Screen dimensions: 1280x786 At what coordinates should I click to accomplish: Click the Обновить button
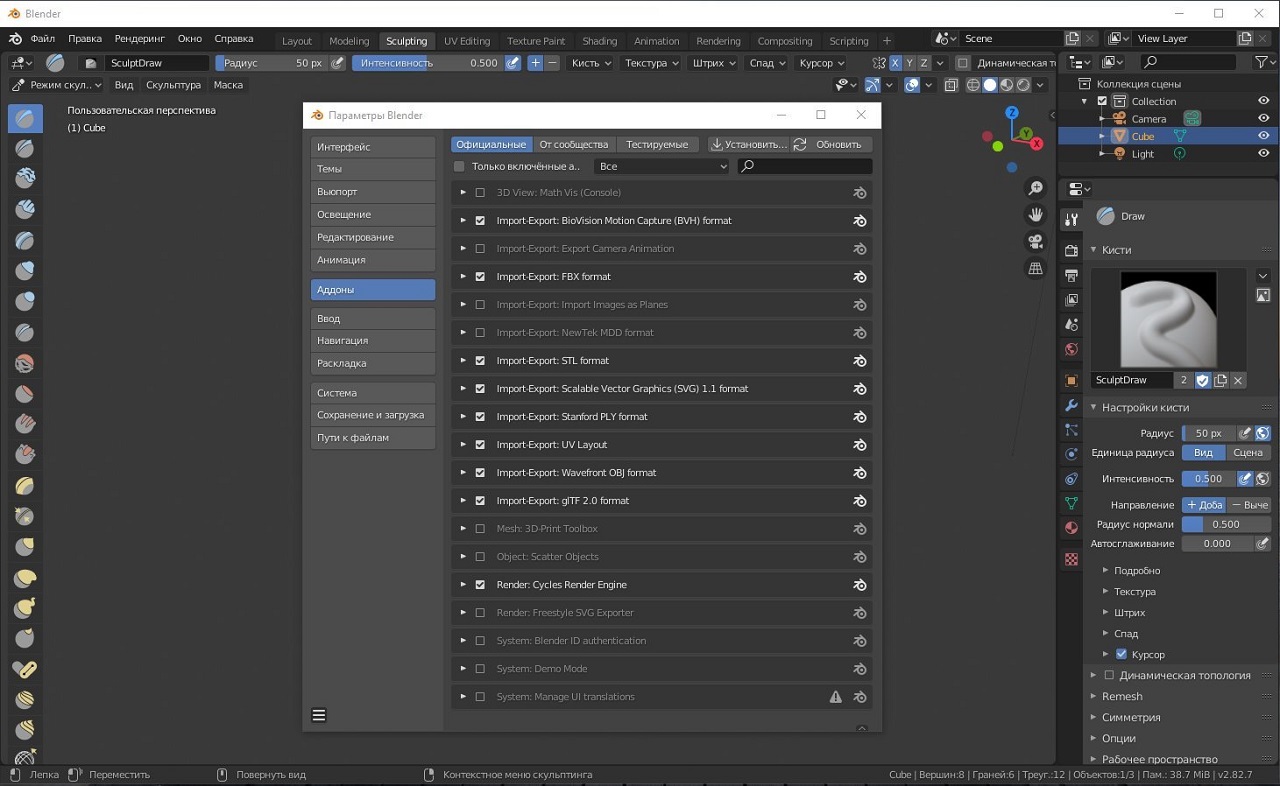coord(829,144)
